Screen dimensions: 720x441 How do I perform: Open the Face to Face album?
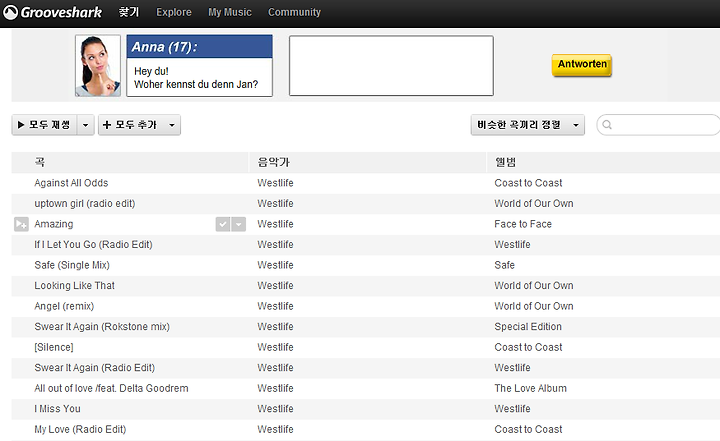(x=523, y=224)
